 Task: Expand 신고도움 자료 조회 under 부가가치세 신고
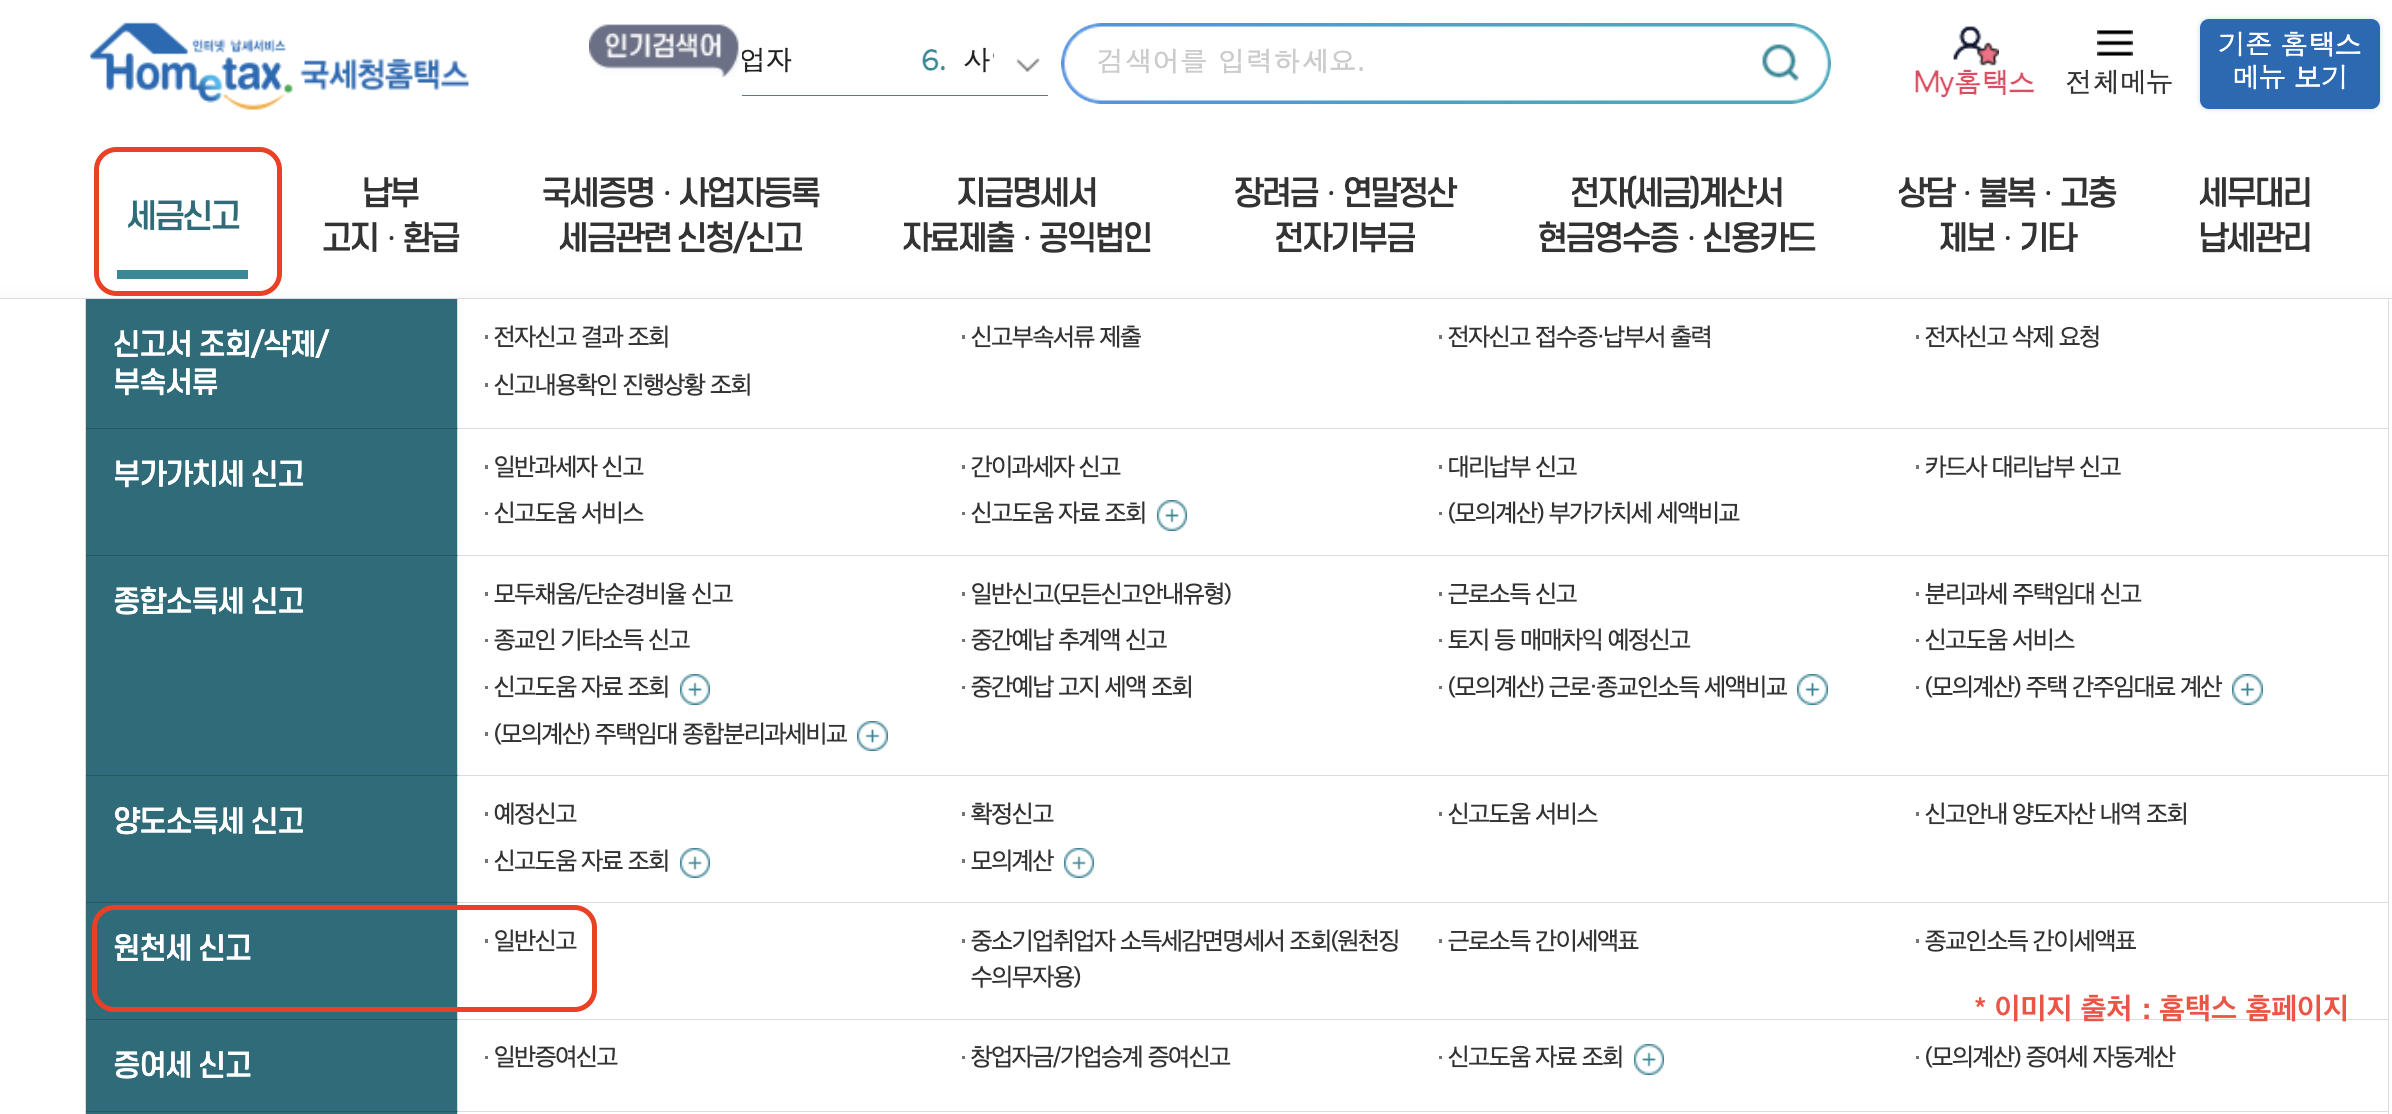[x=1172, y=515]
